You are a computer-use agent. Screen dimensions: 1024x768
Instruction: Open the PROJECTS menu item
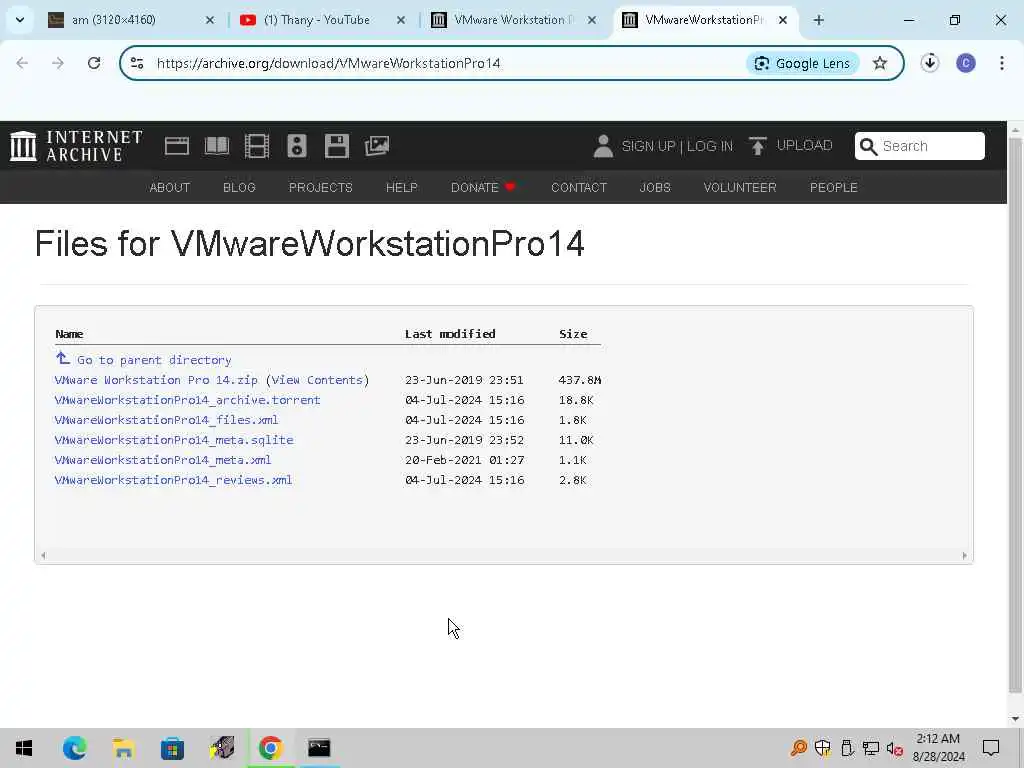click(321, 187)
